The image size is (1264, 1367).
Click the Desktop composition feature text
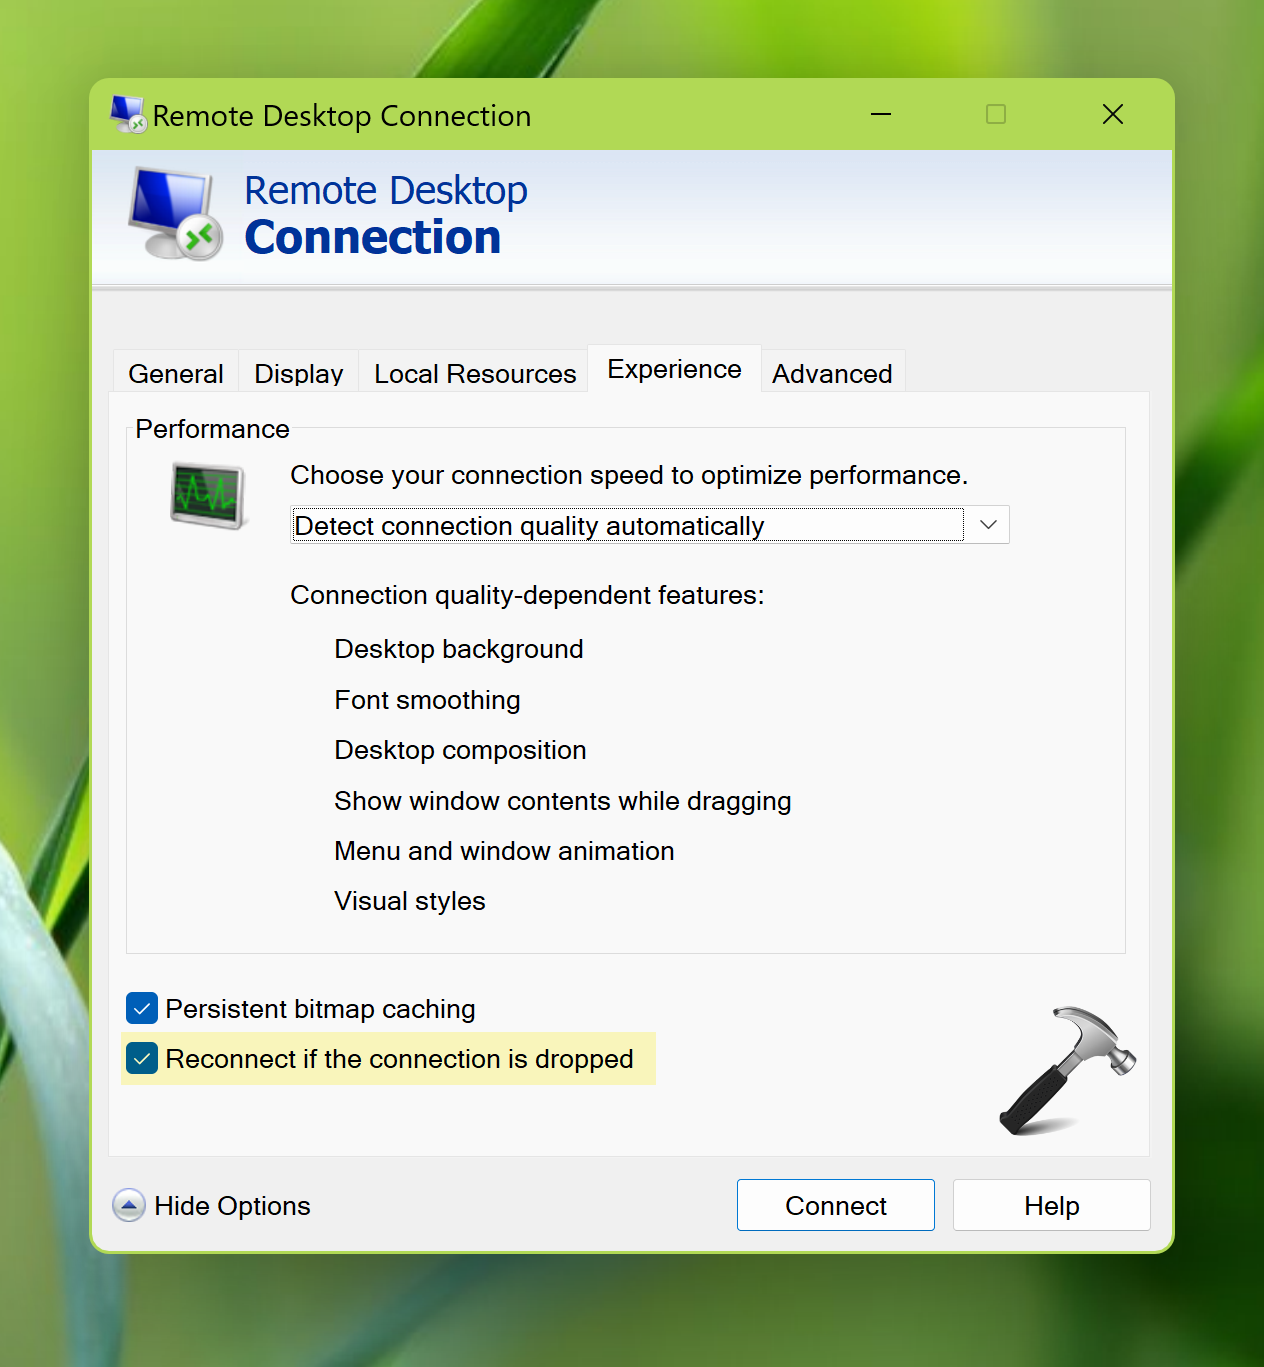[x=461, y=750]
